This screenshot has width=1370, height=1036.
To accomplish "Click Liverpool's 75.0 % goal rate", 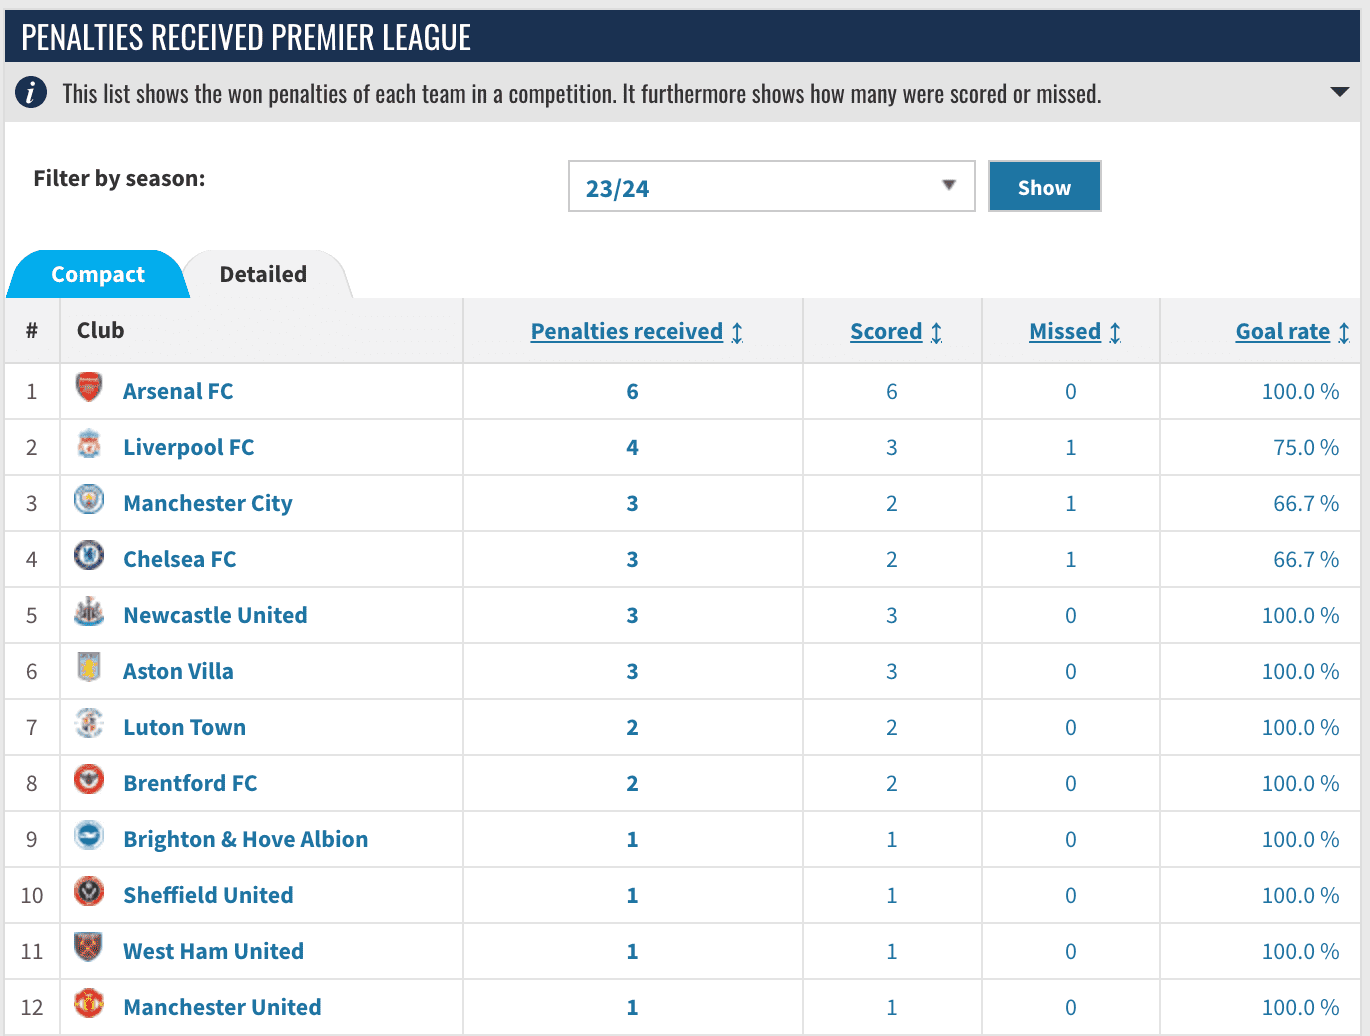I will 1306,447.
